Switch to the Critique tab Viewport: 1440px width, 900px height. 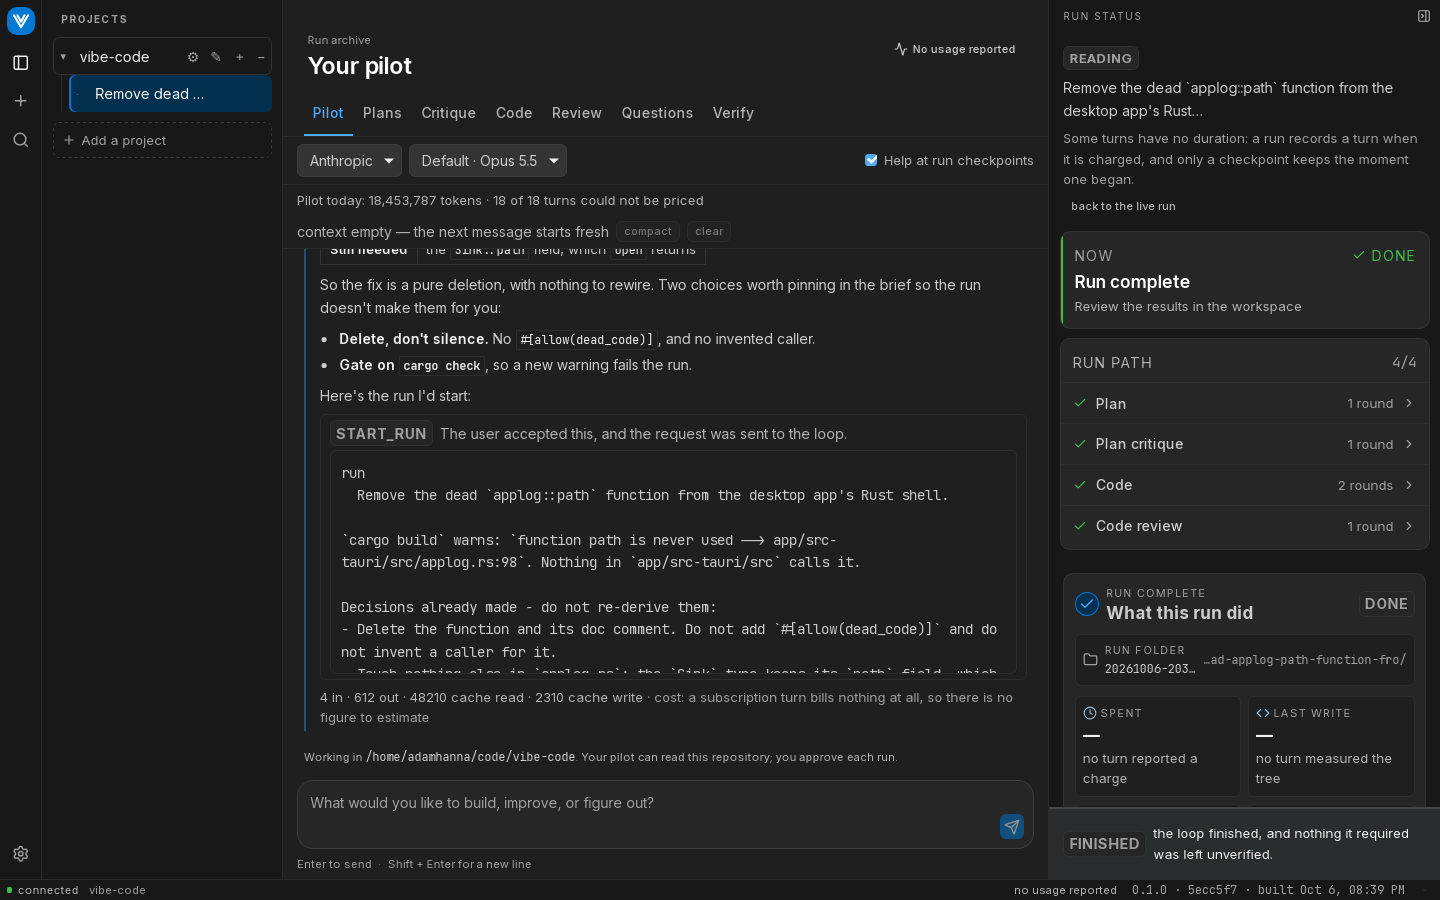point(449,113)
